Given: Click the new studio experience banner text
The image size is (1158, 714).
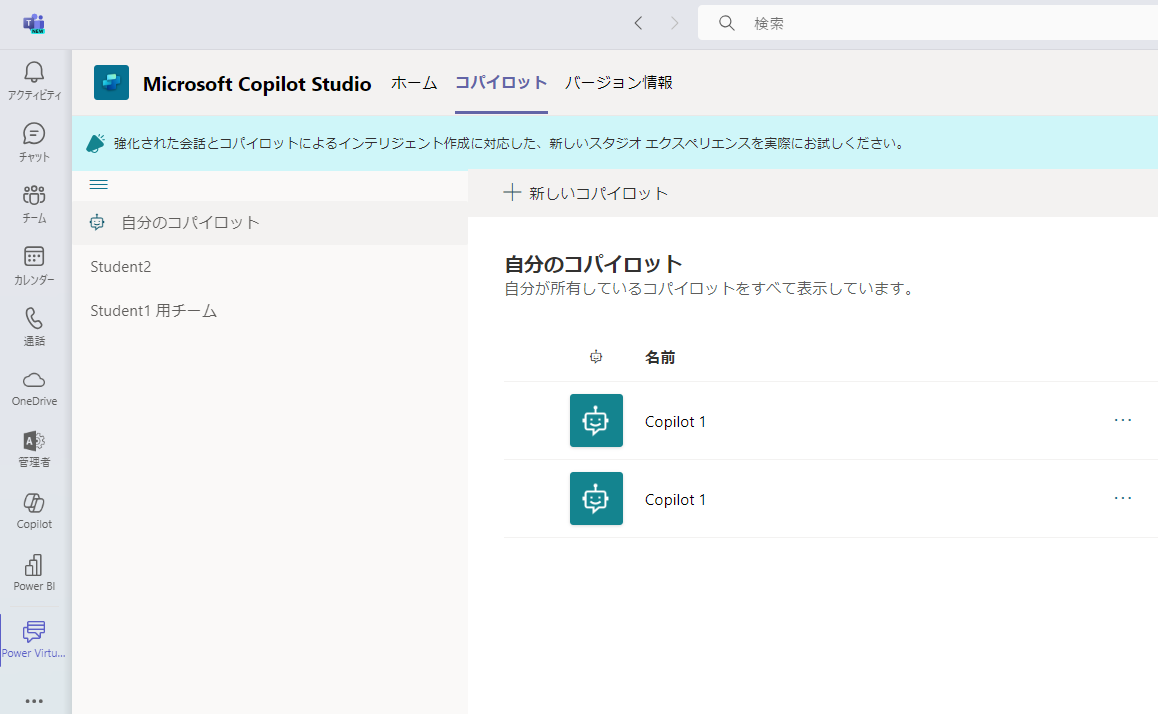Looking at the screenshot, I should (510, 143).
